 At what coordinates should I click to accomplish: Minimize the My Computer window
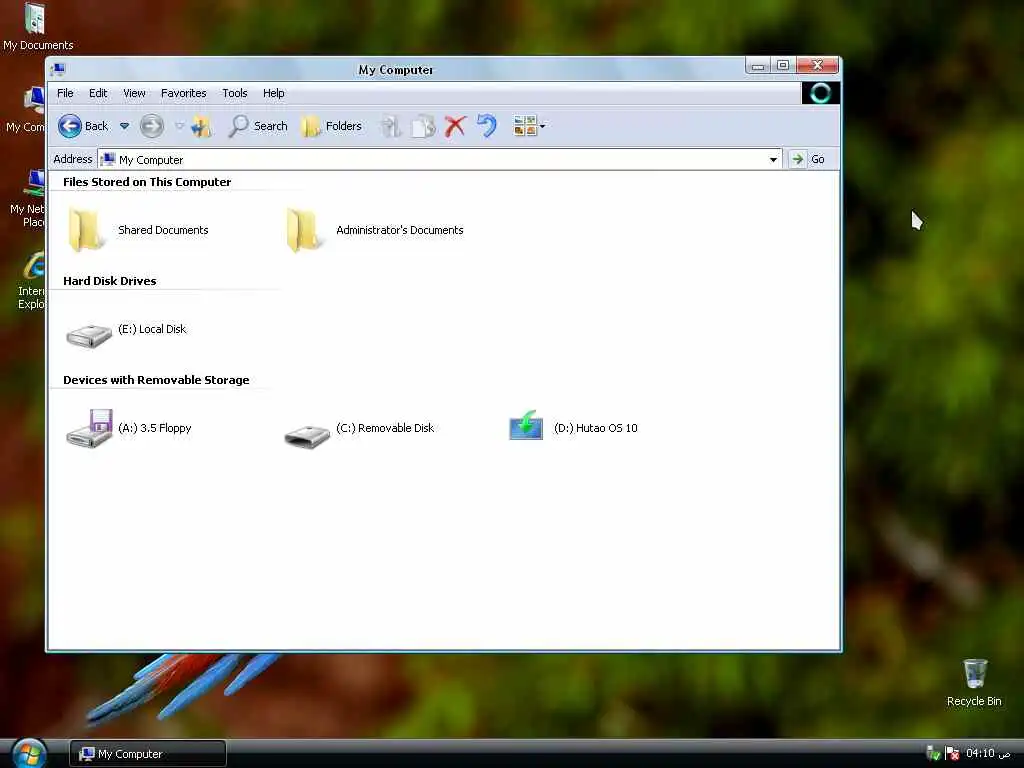pos(758,65)
